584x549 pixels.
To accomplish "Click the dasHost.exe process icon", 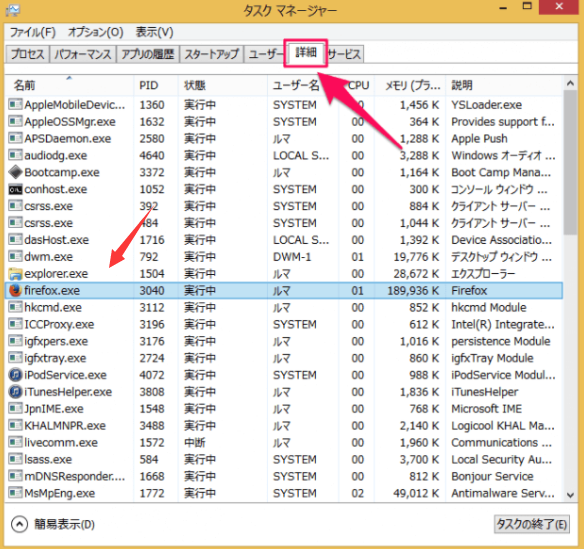I will coord(15,239).
